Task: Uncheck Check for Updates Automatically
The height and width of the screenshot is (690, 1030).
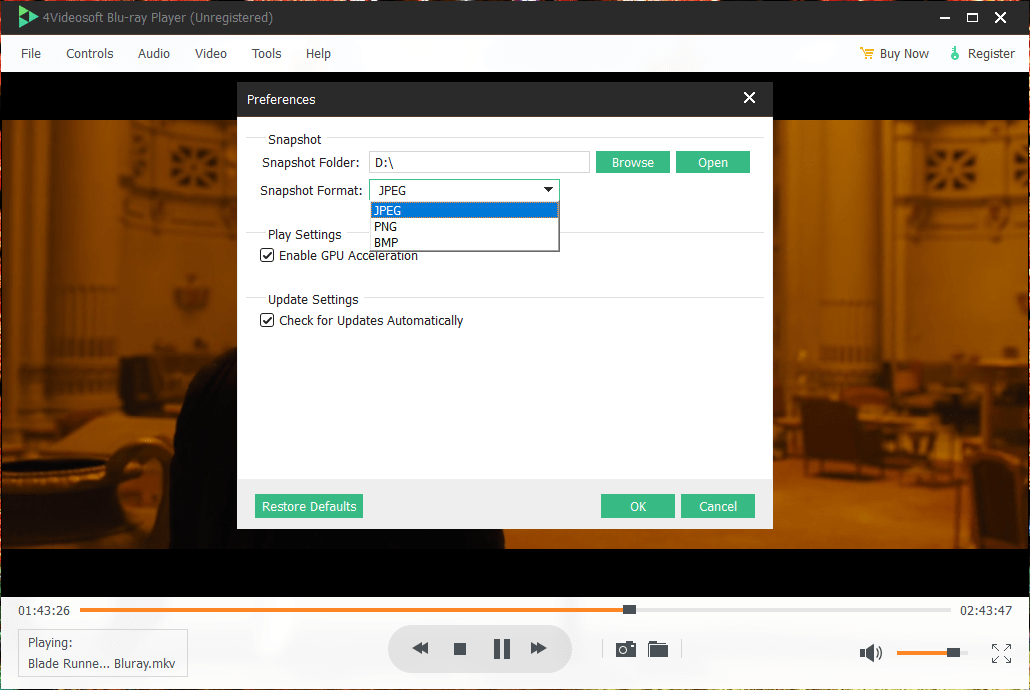Action: point(267,321)
